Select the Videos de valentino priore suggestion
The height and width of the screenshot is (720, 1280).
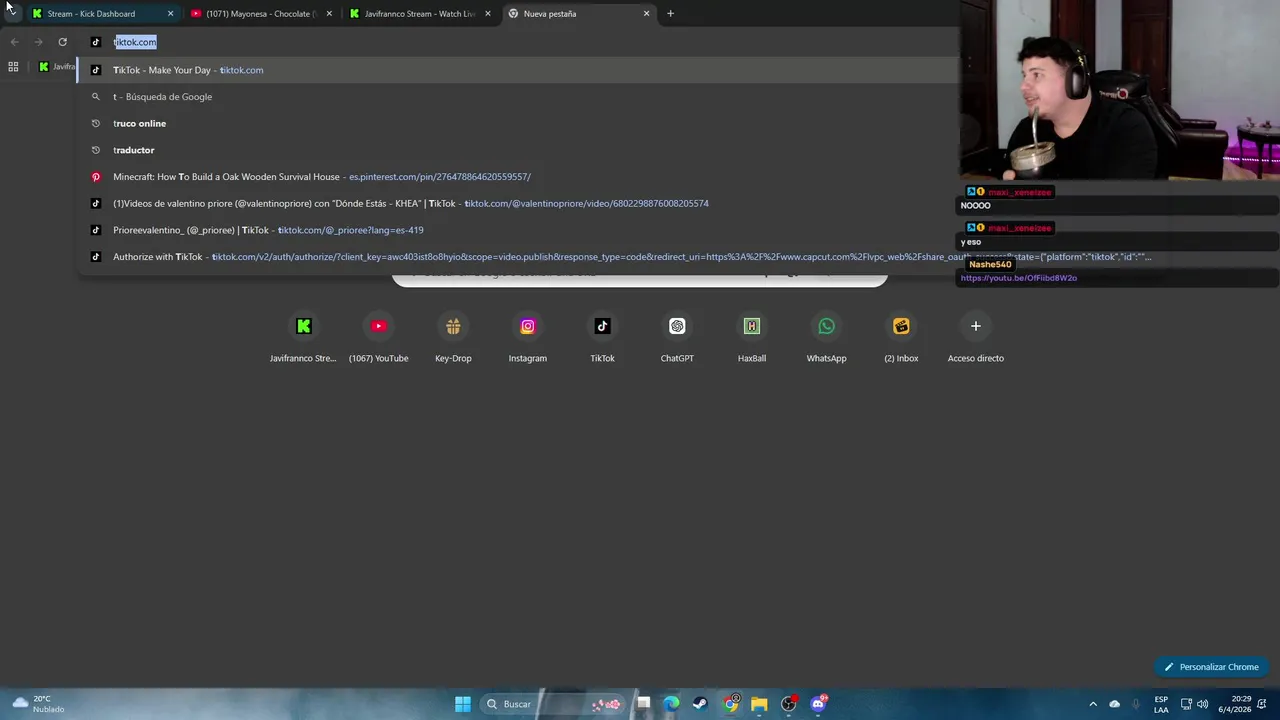[518, 203]
